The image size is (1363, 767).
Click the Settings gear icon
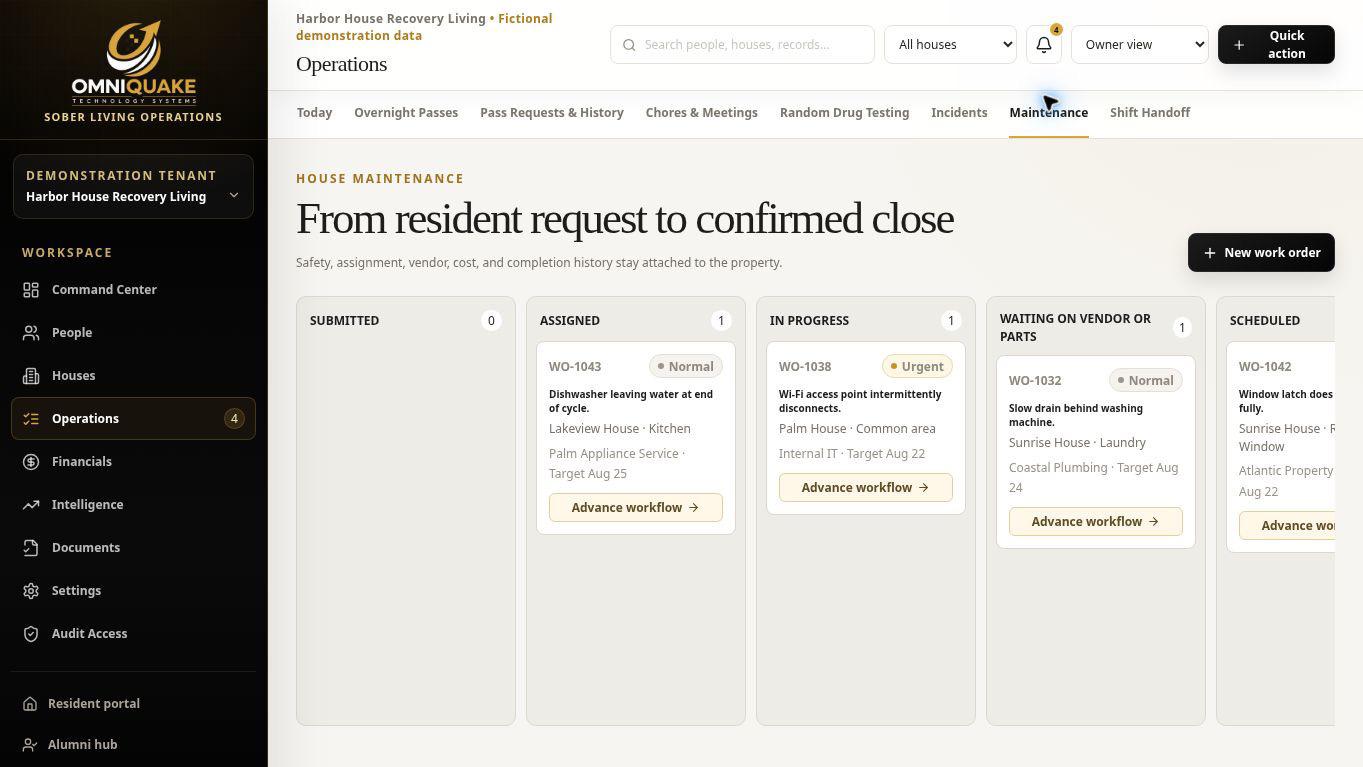click(x=31, y=591)
